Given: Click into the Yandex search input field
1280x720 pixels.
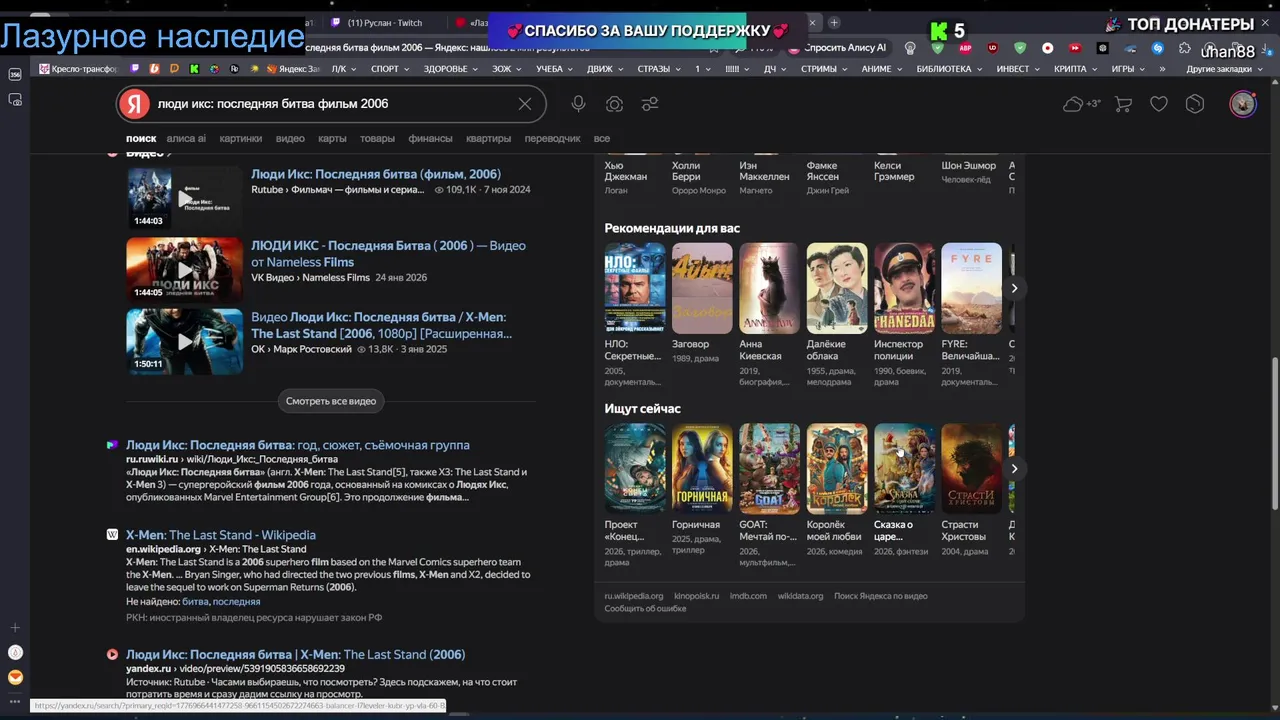Looking at the screenshot, I should coord(330,104).
